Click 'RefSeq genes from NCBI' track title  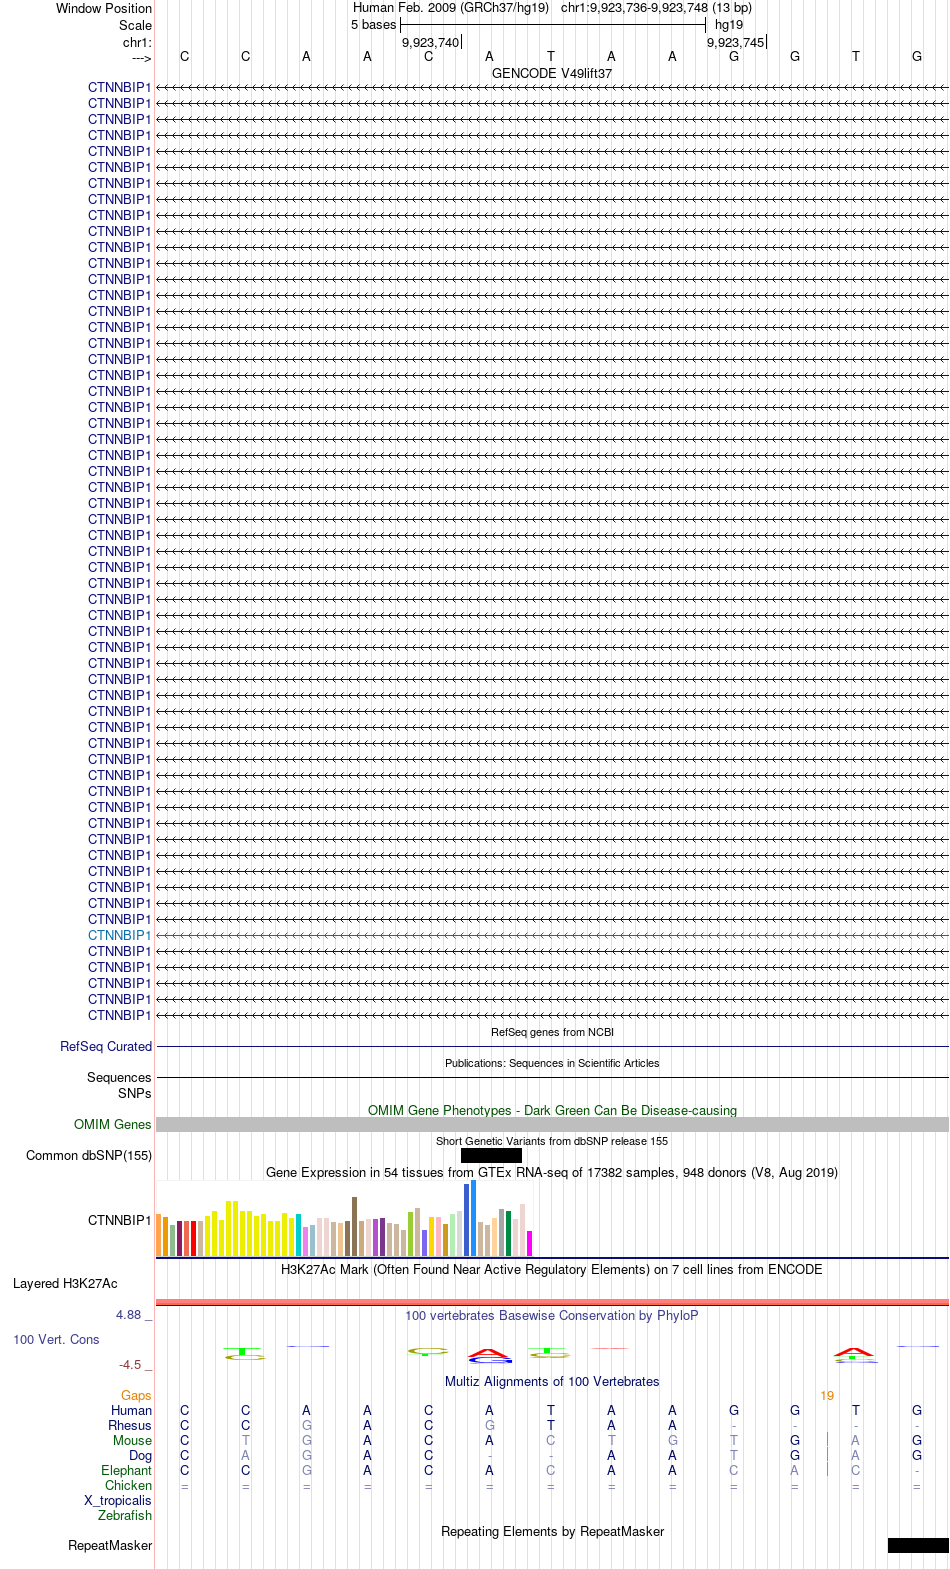pyautogui.click(x=552, y=1032)
